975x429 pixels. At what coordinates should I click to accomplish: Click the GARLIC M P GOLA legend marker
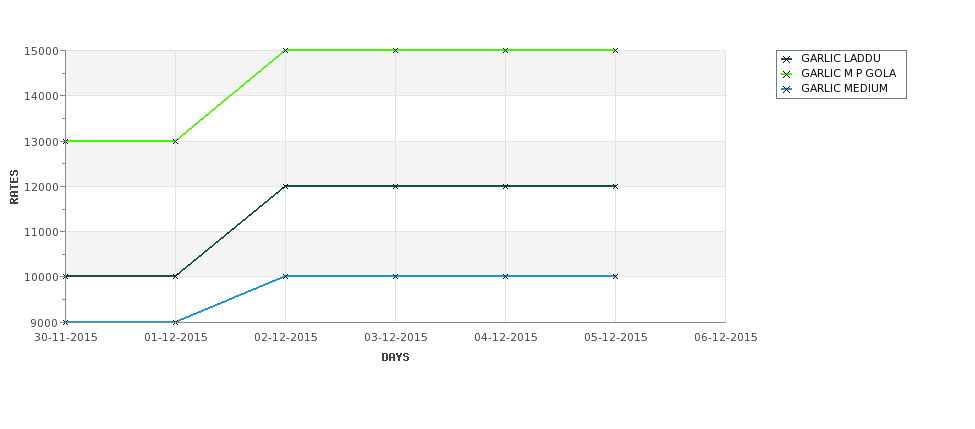(x=787, y=74)
